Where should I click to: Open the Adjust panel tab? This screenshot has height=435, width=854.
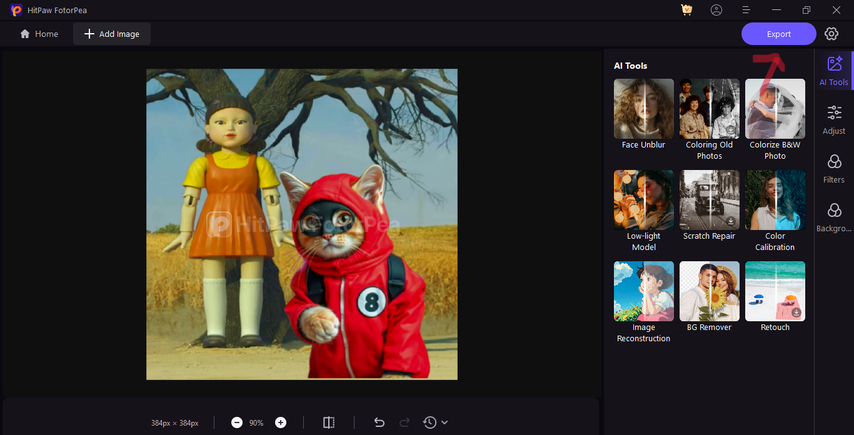point(833,119)
